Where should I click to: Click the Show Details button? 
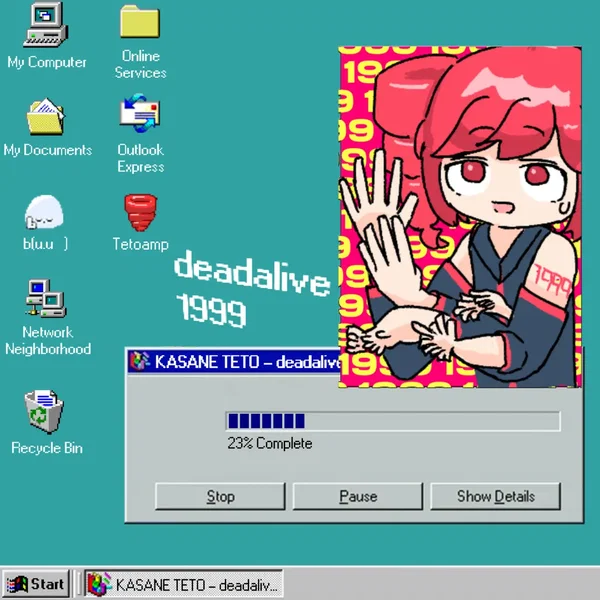click(496, 496)
